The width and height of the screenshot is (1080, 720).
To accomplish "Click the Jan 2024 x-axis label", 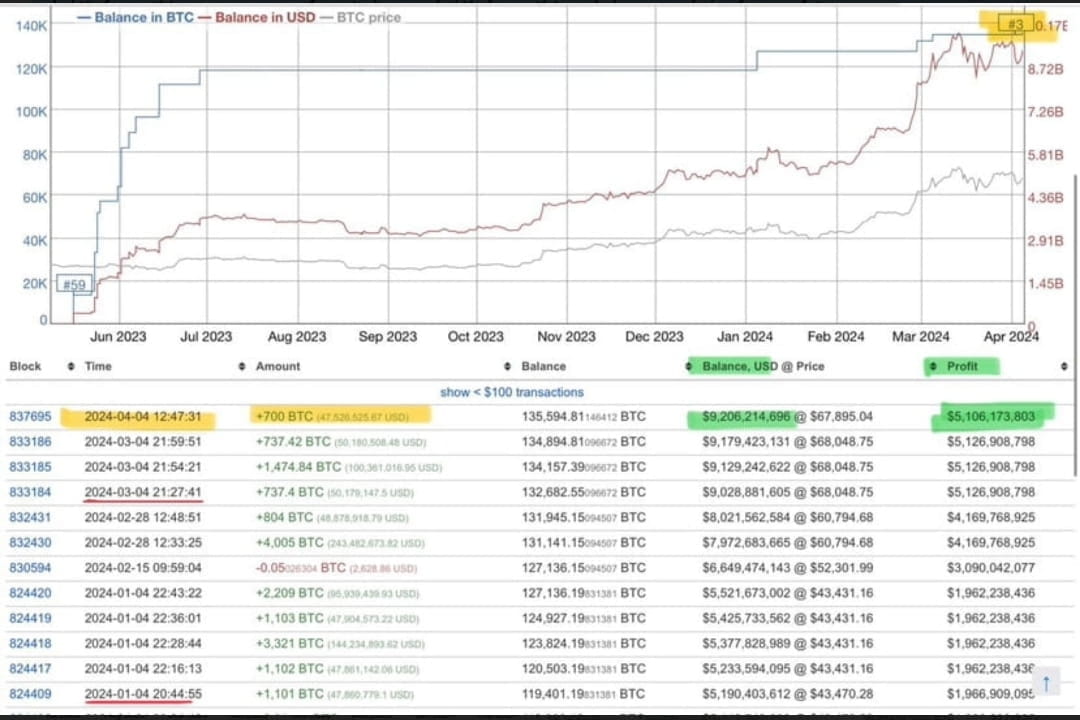I will click(x=745, y=336).
